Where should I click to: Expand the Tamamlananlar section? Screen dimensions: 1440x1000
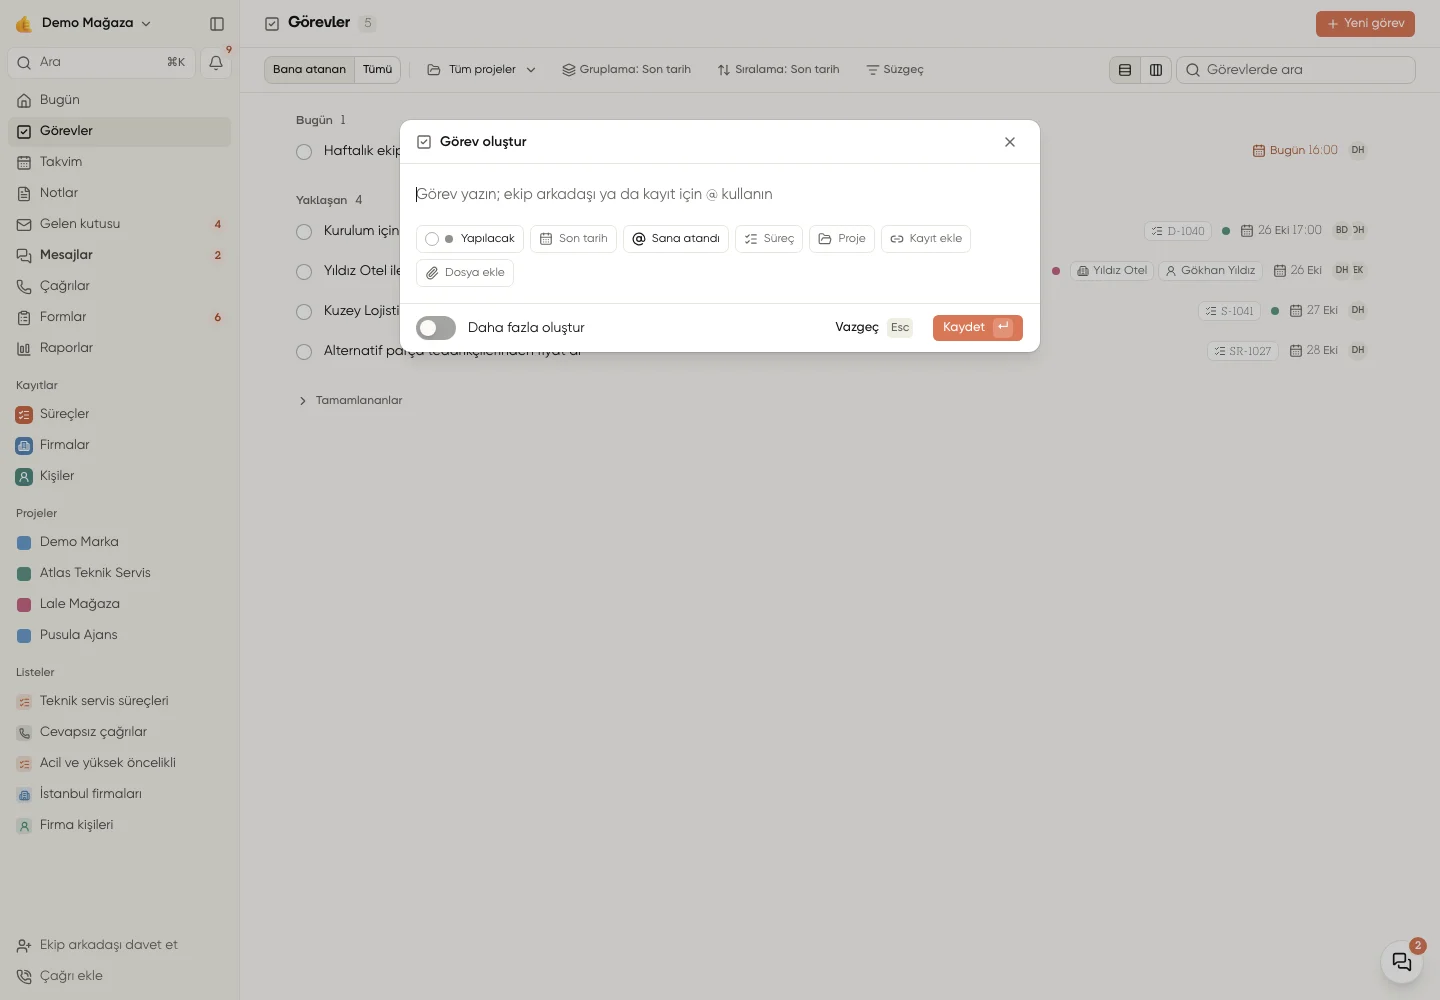350,401
